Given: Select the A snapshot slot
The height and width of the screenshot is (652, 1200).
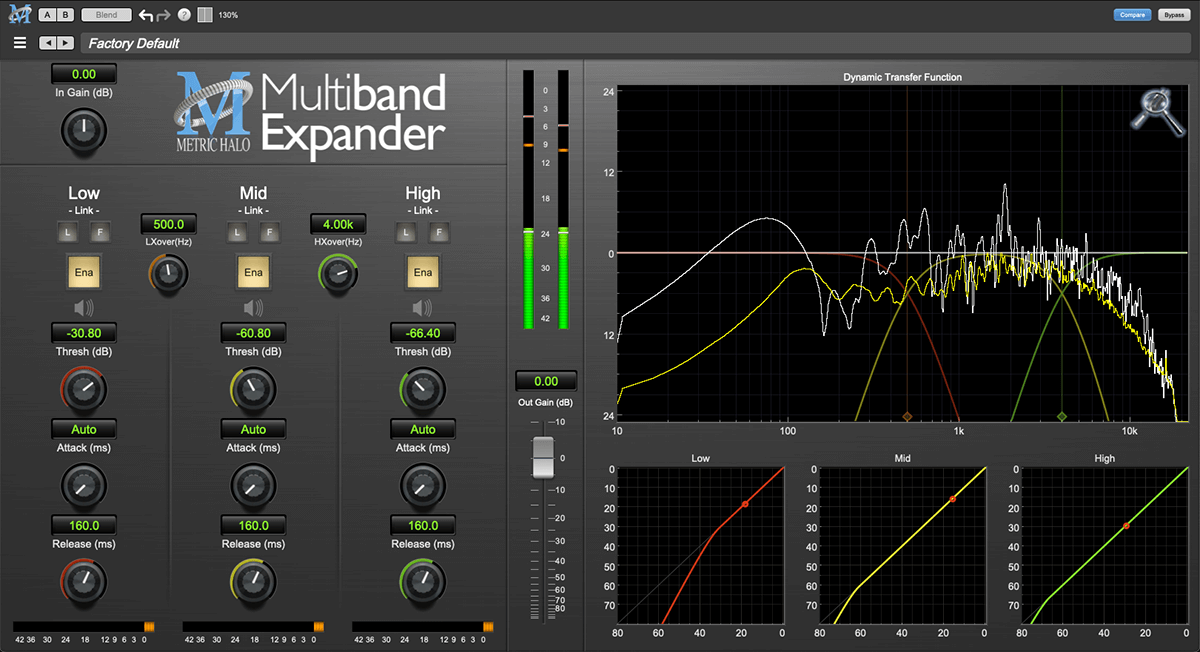Looking at the screenshot, I should pos(46,14).
